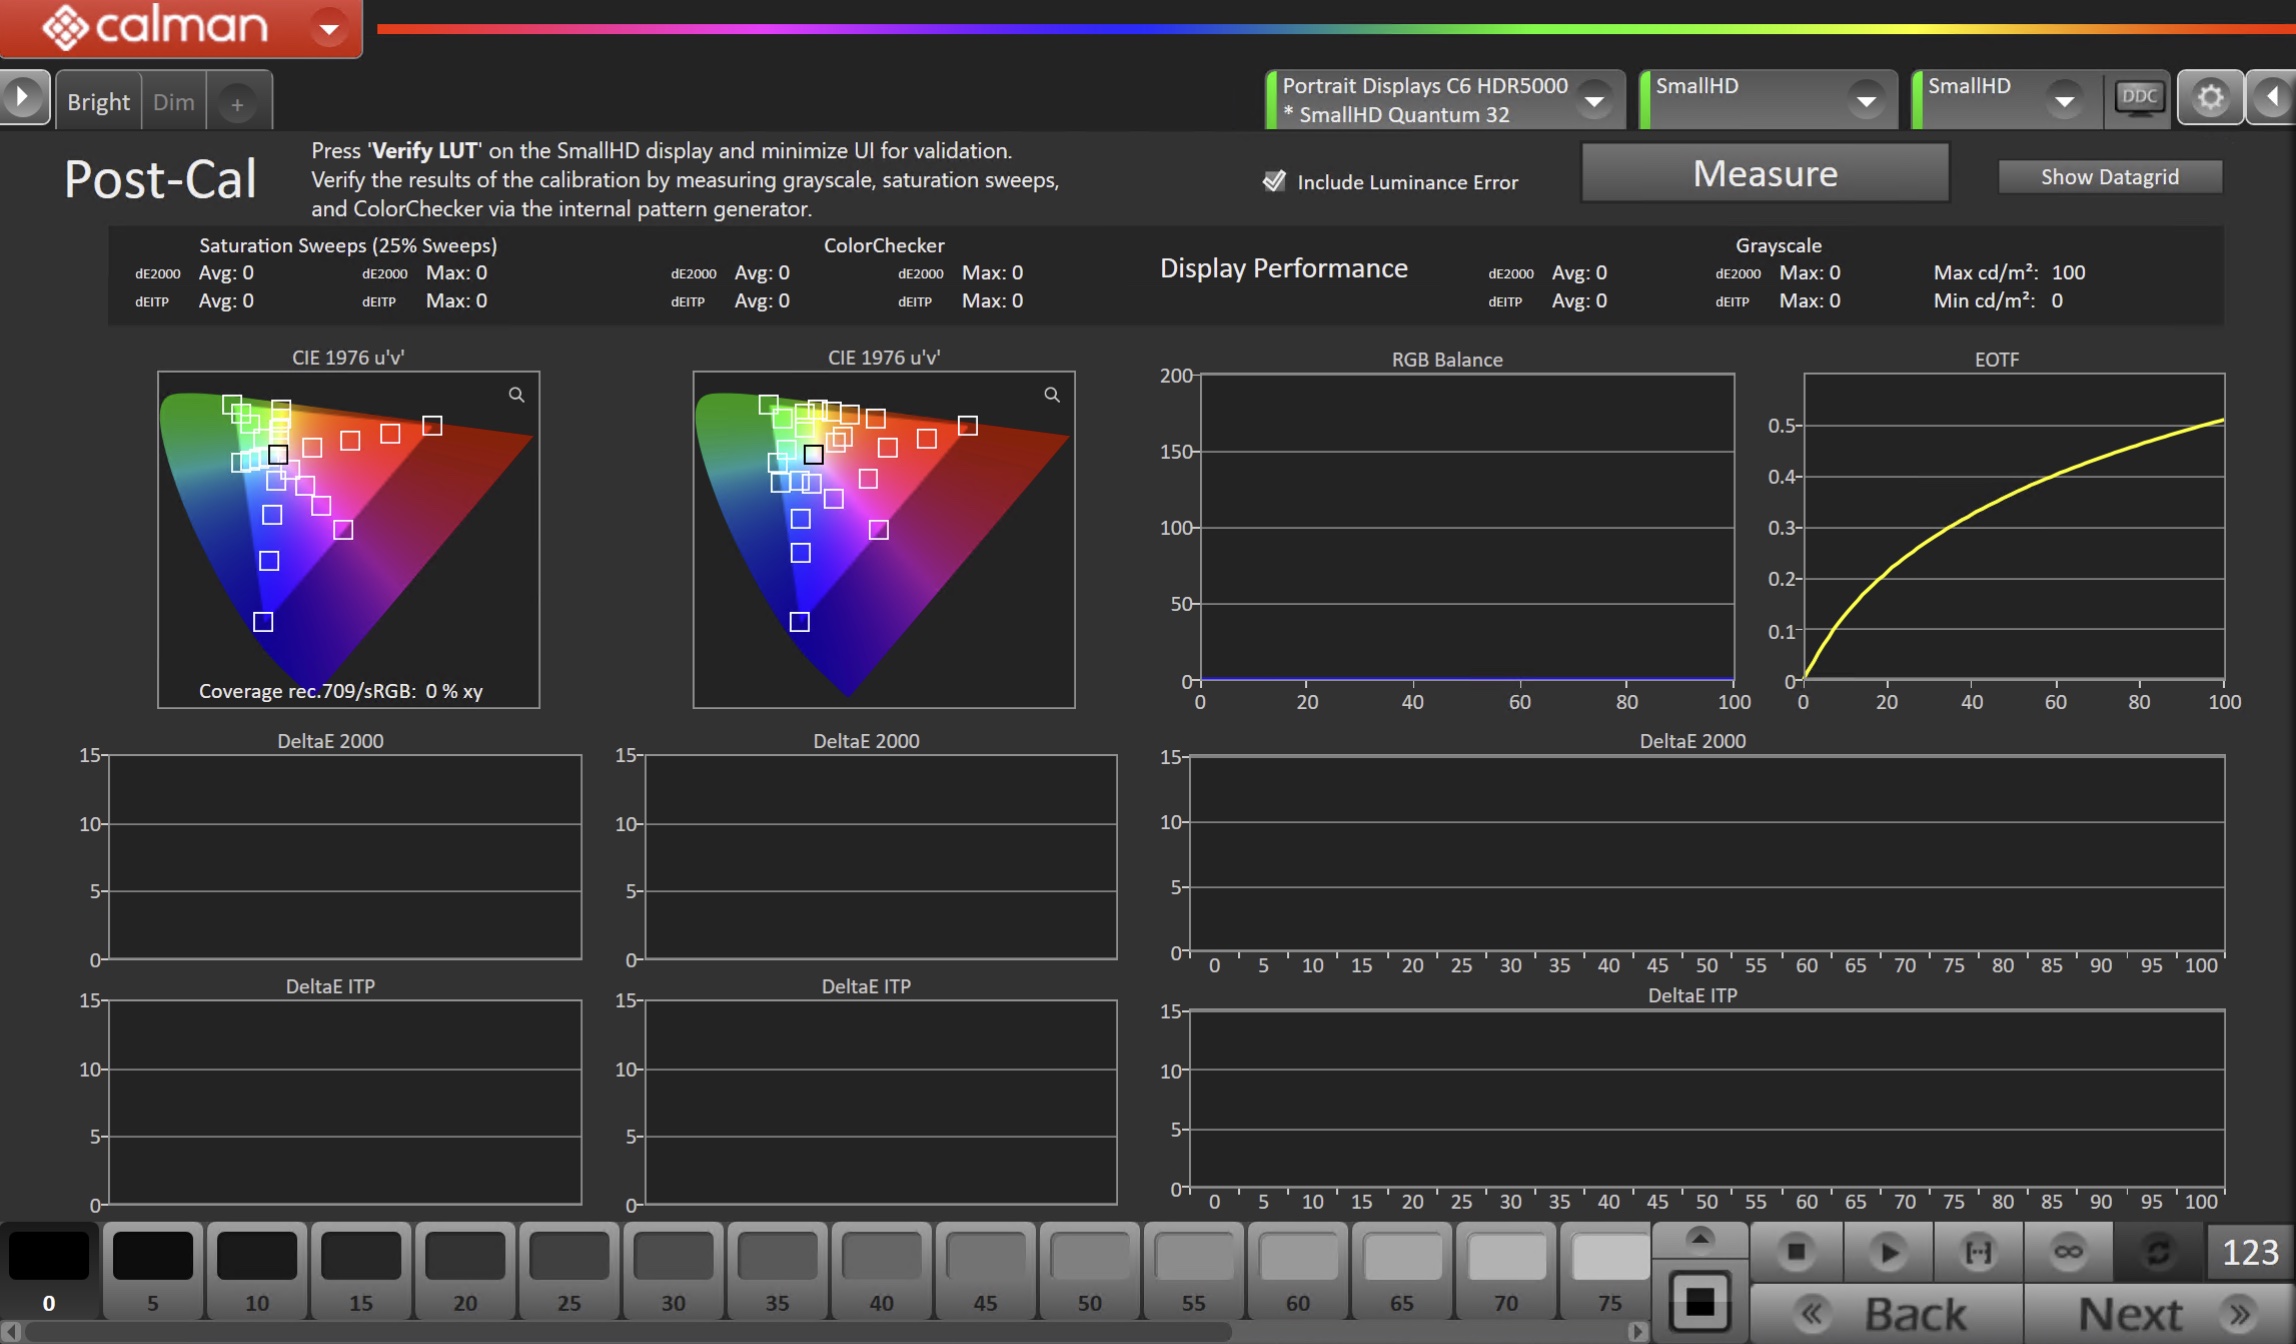Open settings gear icon
The width and height of the screenshot is (2296, 1344).
pyautogui.click(x=2210, y=98)
